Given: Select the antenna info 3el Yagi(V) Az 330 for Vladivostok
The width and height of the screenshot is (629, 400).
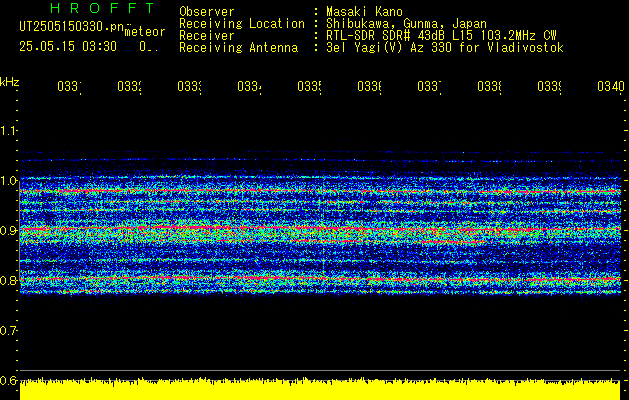Looking at the screenshot, I should pos(444,48).
